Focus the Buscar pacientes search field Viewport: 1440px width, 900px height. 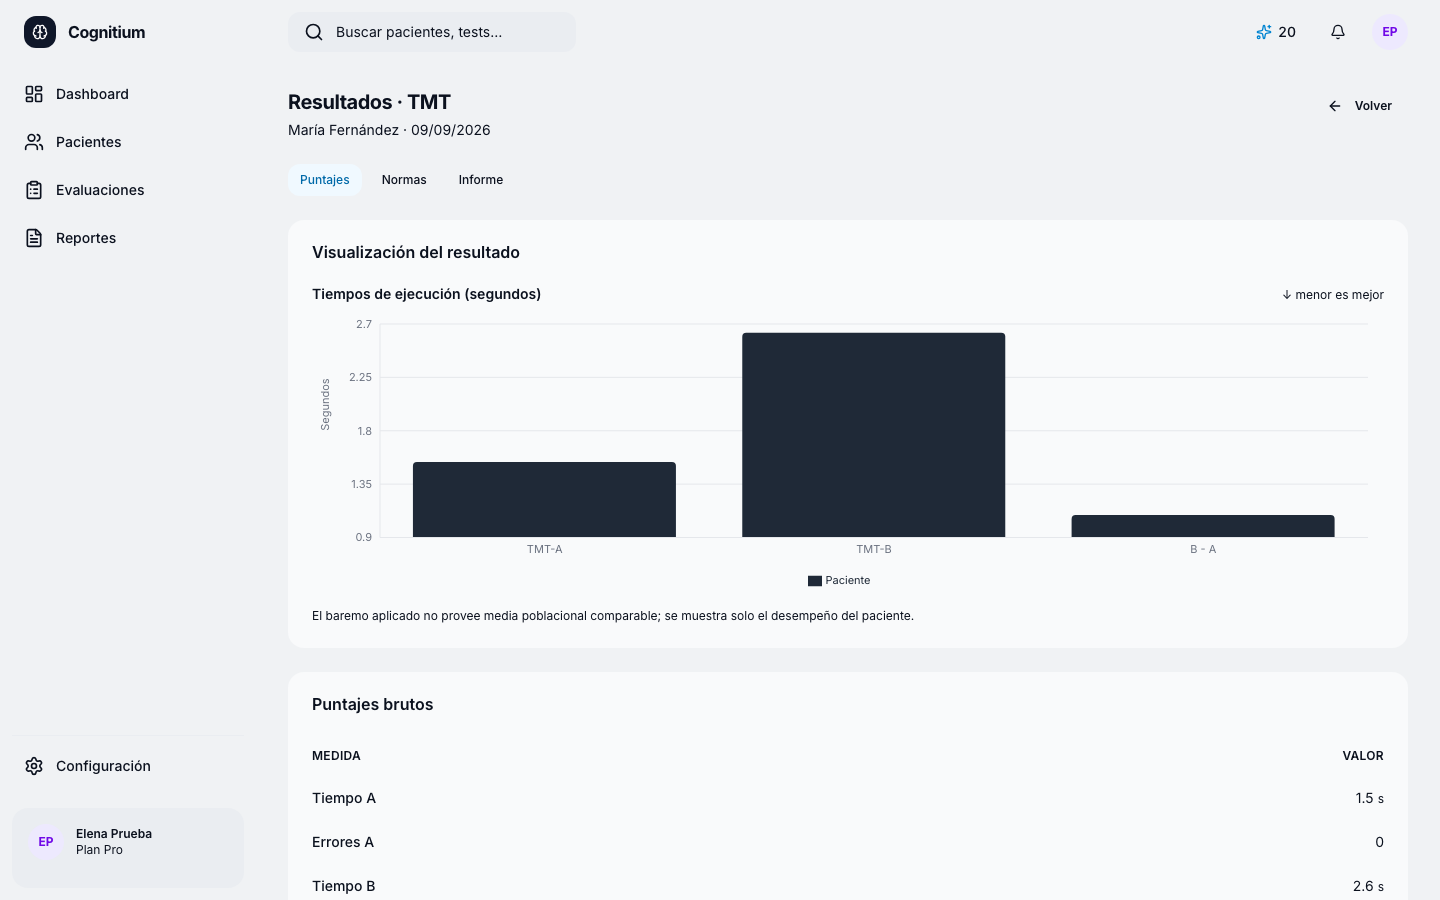click(432, 32)
